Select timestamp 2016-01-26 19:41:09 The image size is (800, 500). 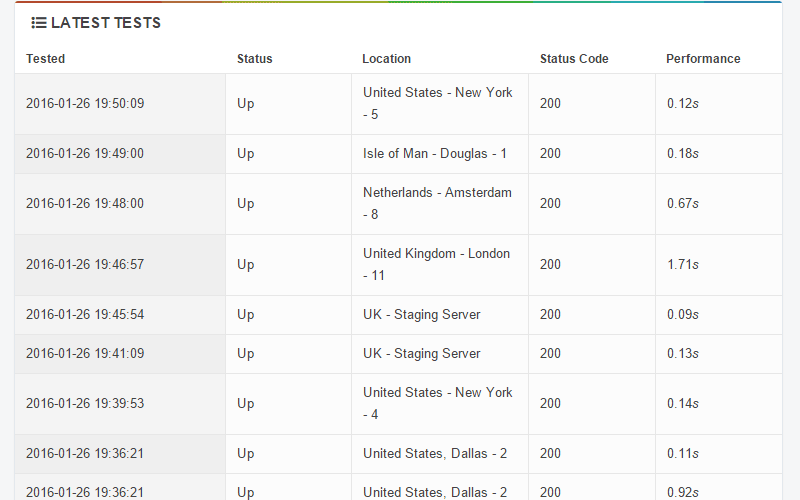pos(85,354)
